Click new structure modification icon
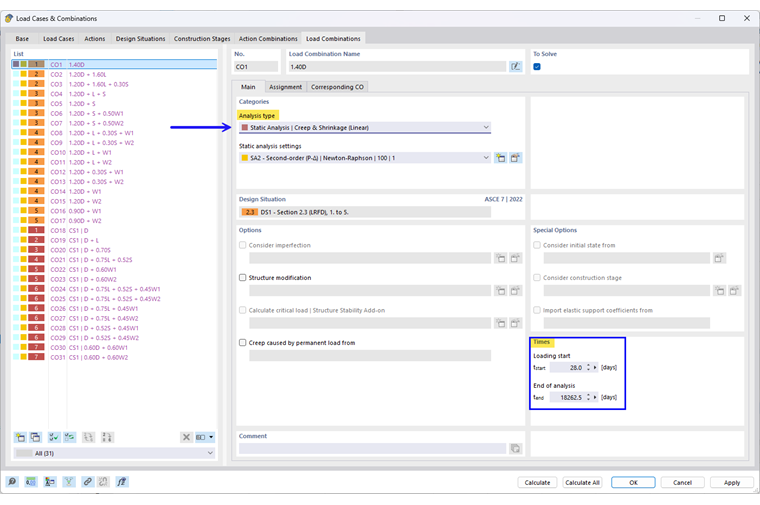Image resolution: width=760 pixels, height=505 pixels. tap(501, 291)
